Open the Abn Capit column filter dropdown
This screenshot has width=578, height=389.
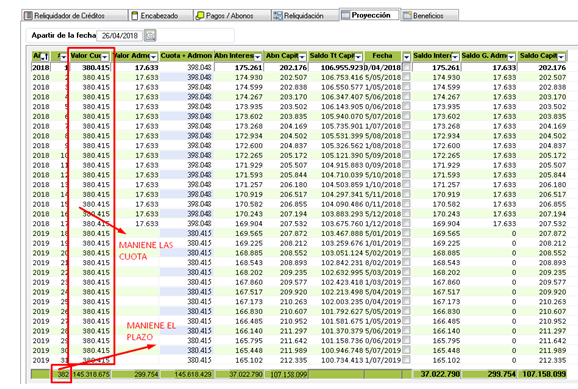click(302, 57)
